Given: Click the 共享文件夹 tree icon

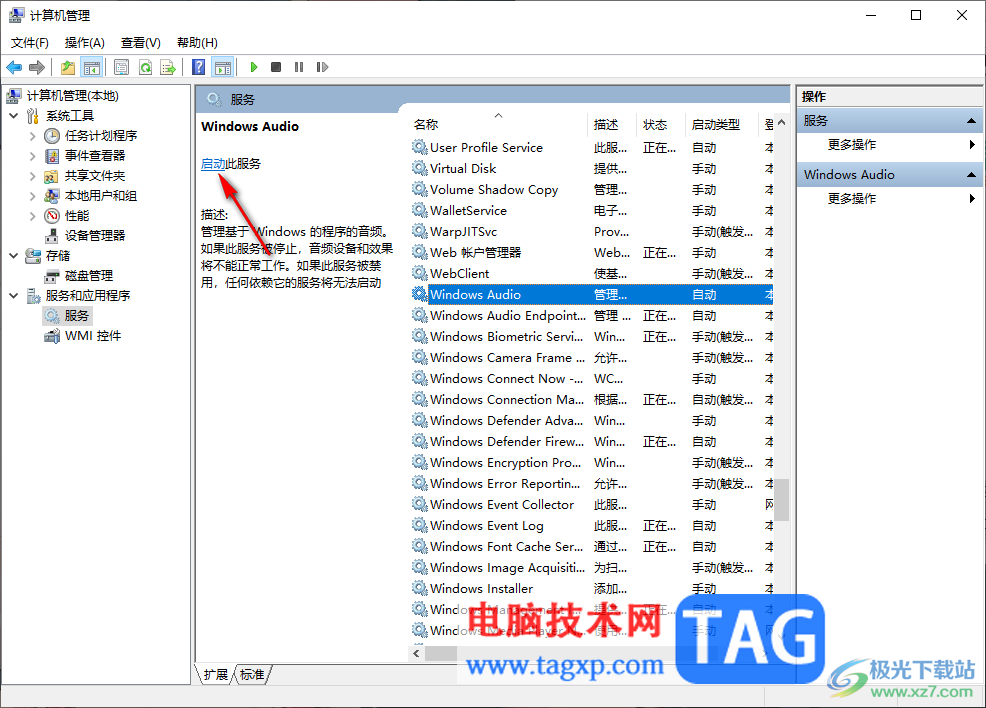Looking at the screenshot, I should [x=52, y=176].
